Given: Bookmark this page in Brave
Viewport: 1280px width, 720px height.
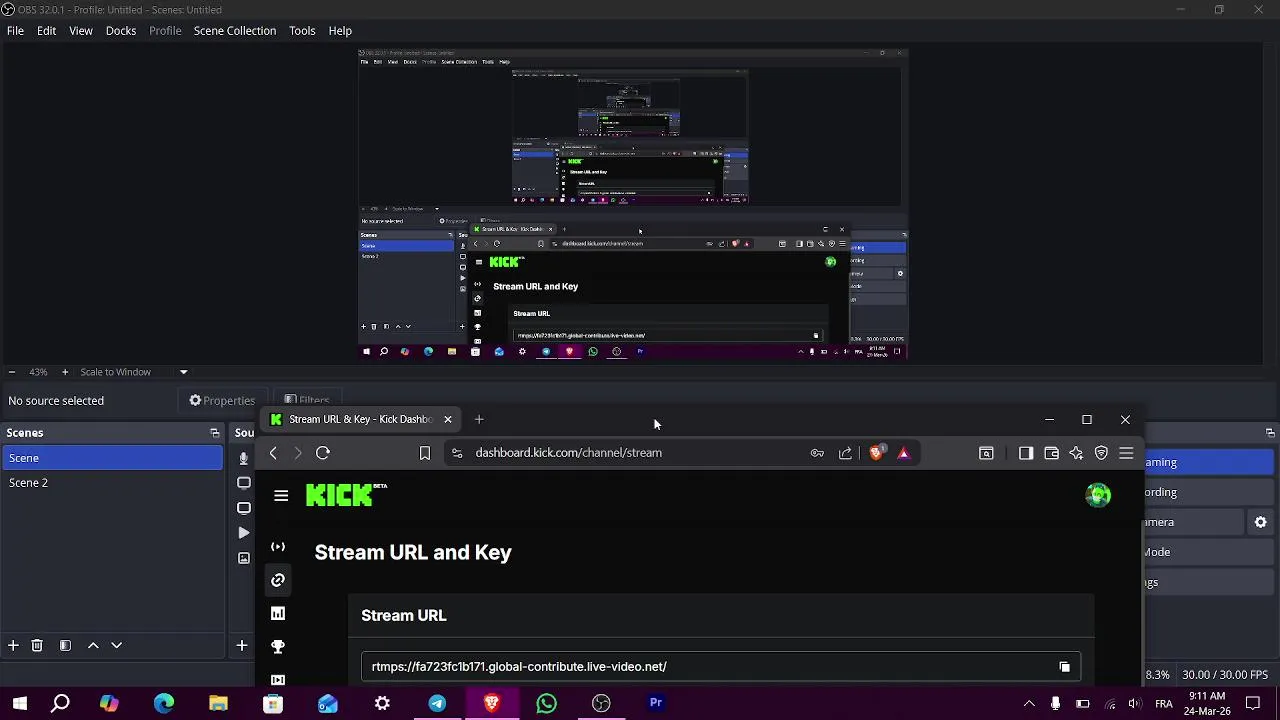Looking at the screenshot, I should [x=424, y=453].
